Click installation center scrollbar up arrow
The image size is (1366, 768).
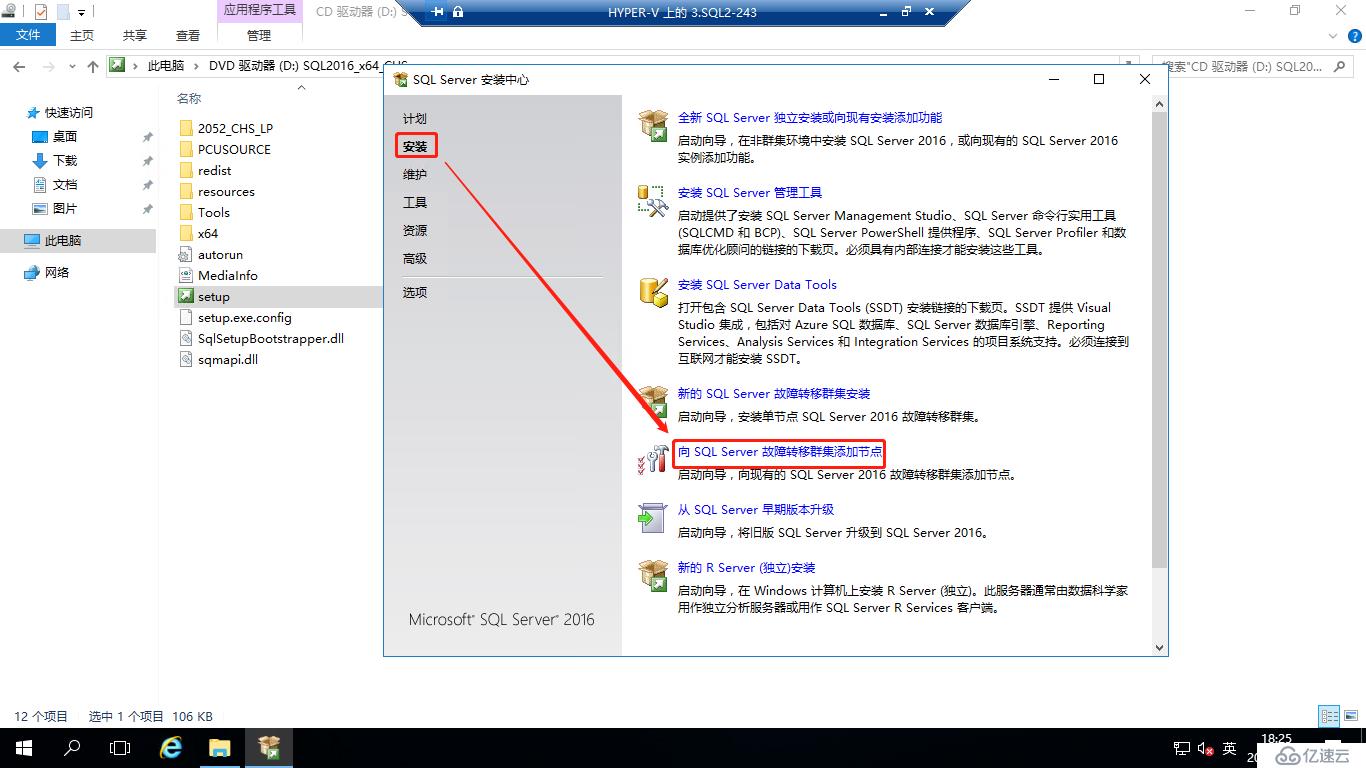tap(1159, 104)
